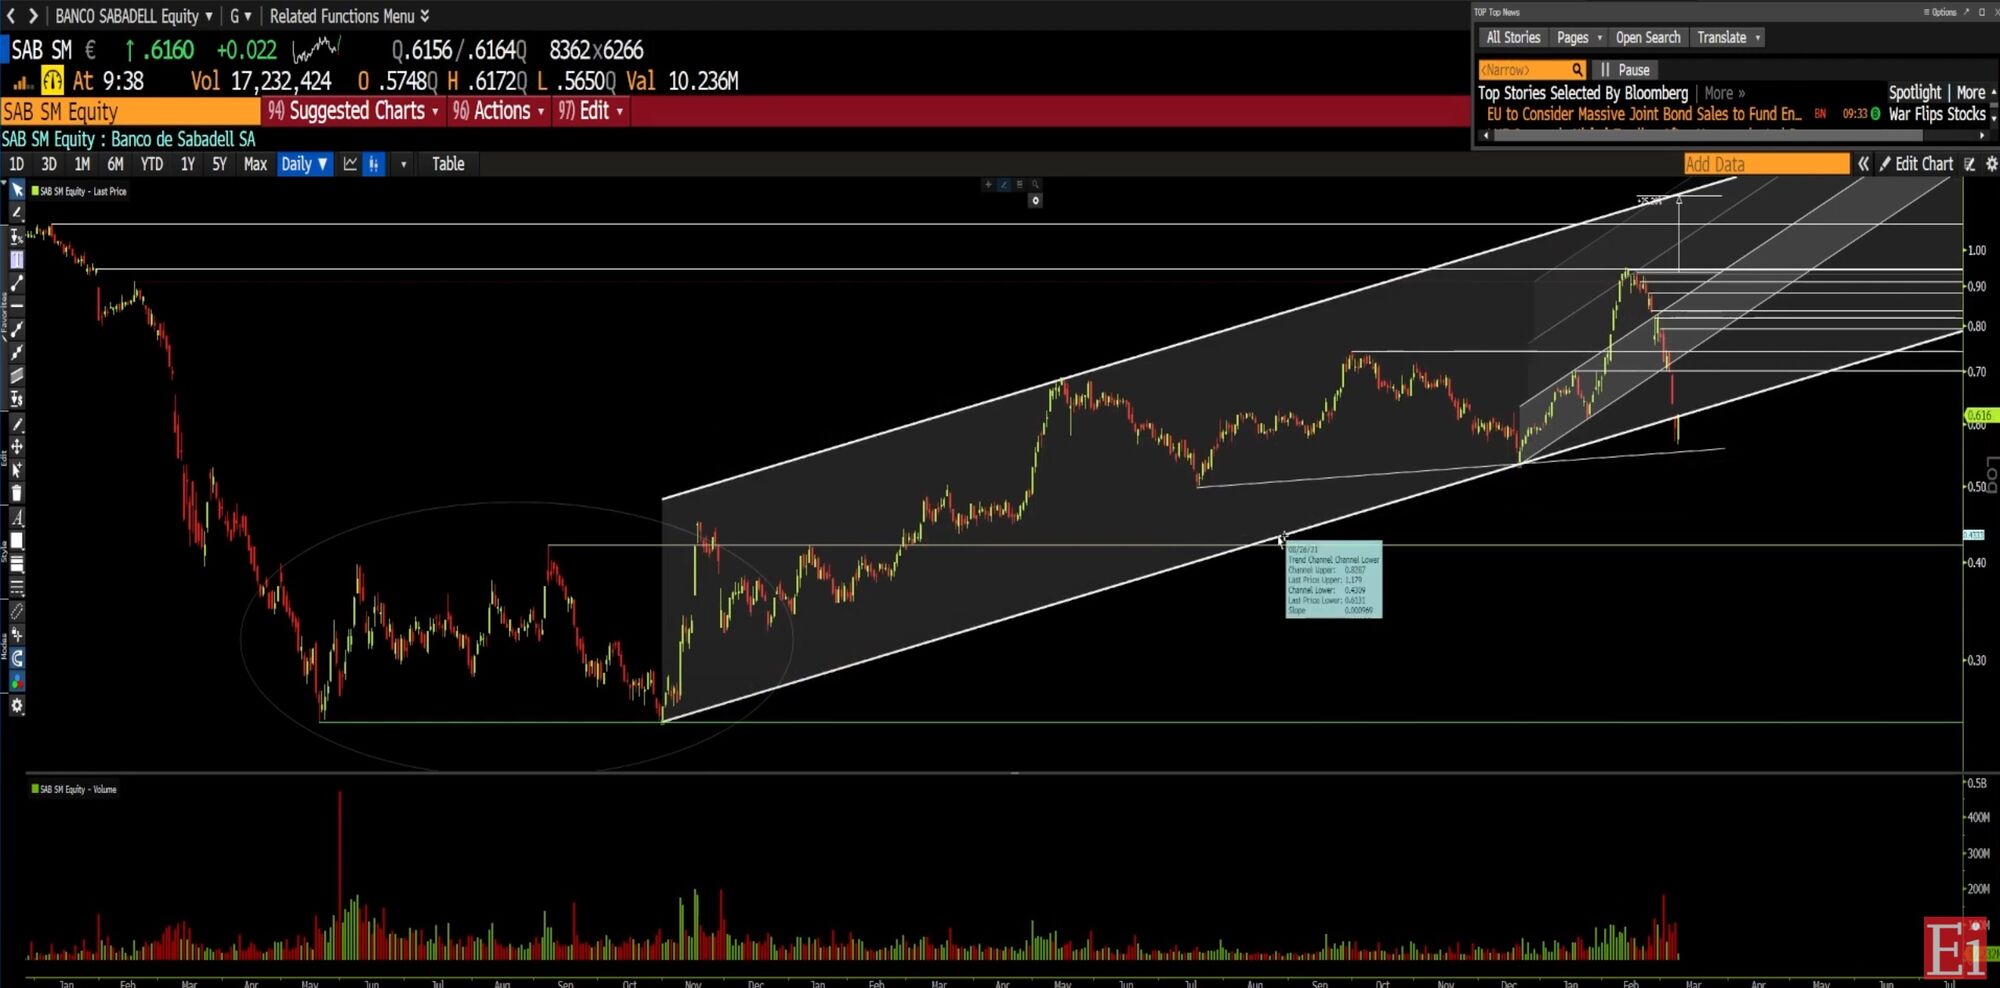
Task: Open the Edit dropdown in the red bar
Action: click(590, 111)
